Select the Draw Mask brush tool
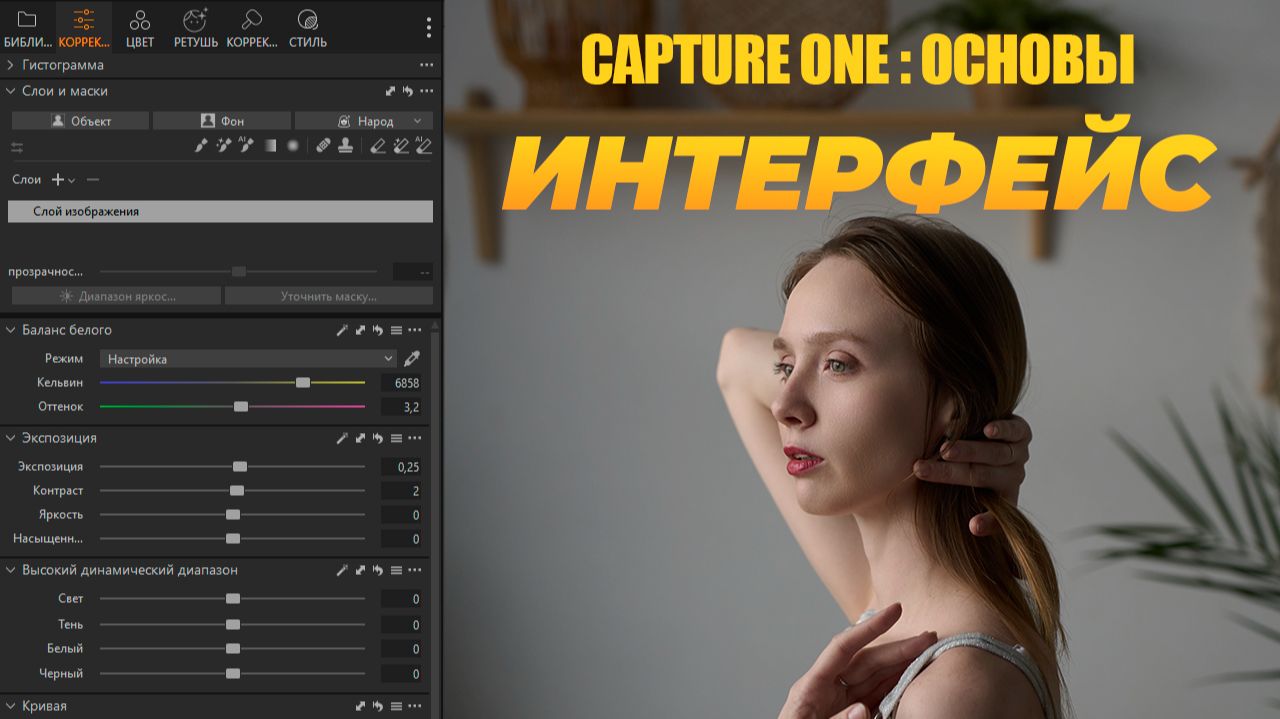Screen dimensions: 1280x719 point(200,146)
